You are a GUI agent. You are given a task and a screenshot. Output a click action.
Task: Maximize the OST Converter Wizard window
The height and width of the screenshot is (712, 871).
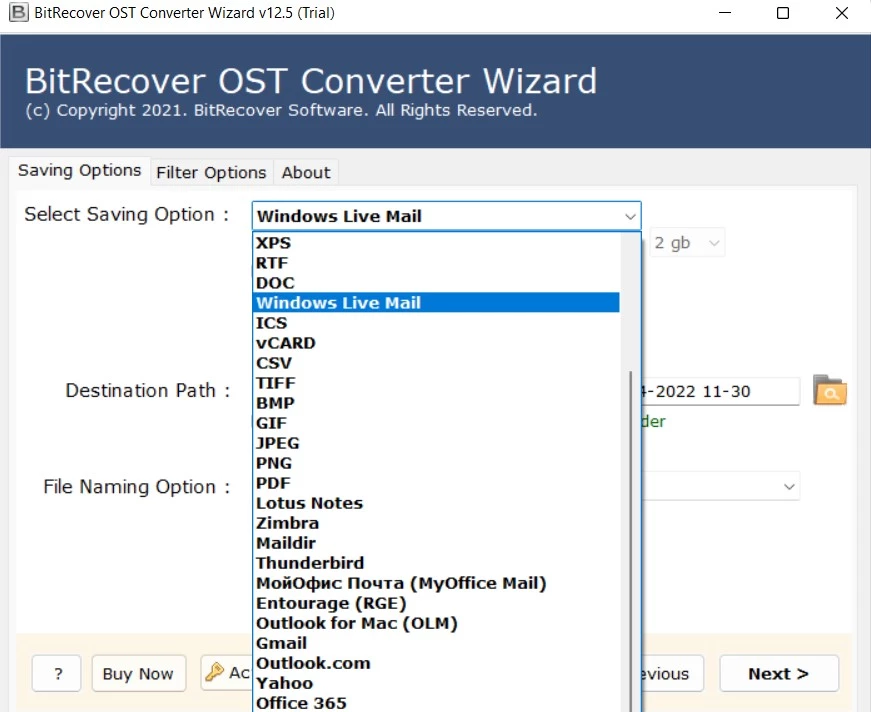point(783,13)
